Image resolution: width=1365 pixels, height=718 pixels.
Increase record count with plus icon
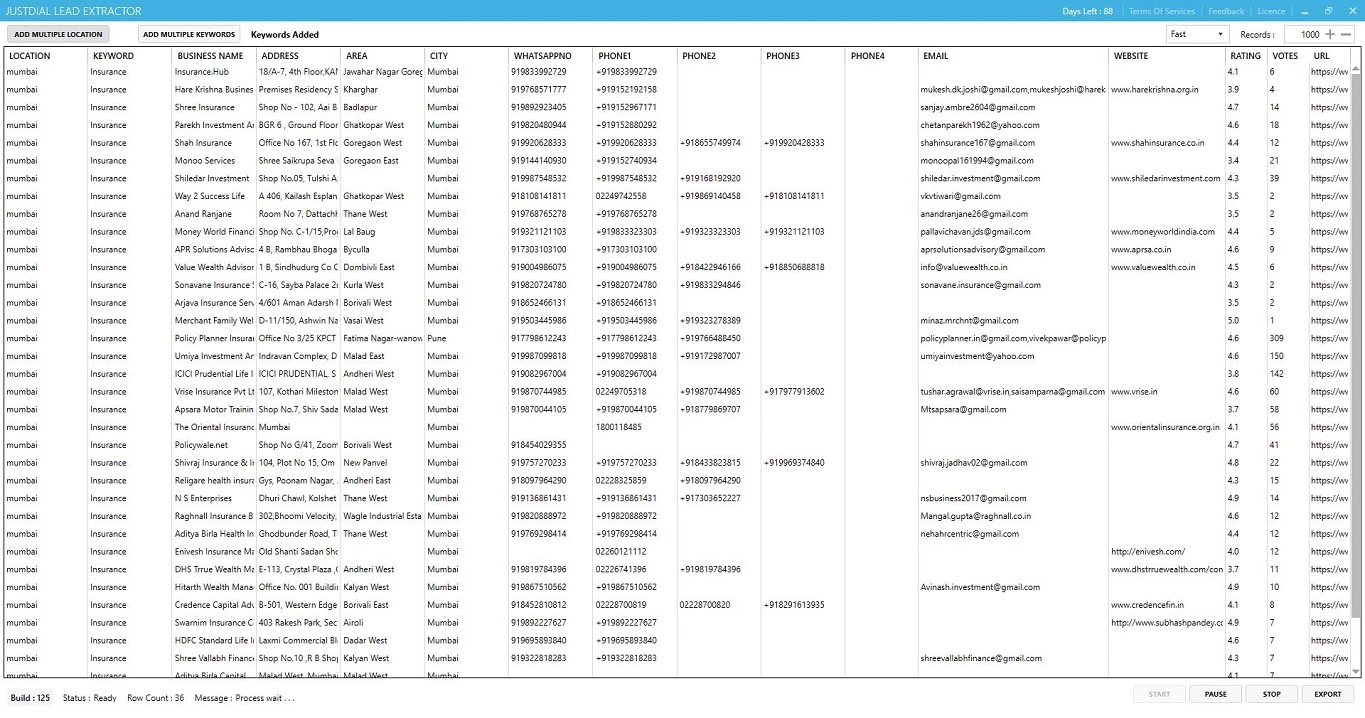(1330, 34)
